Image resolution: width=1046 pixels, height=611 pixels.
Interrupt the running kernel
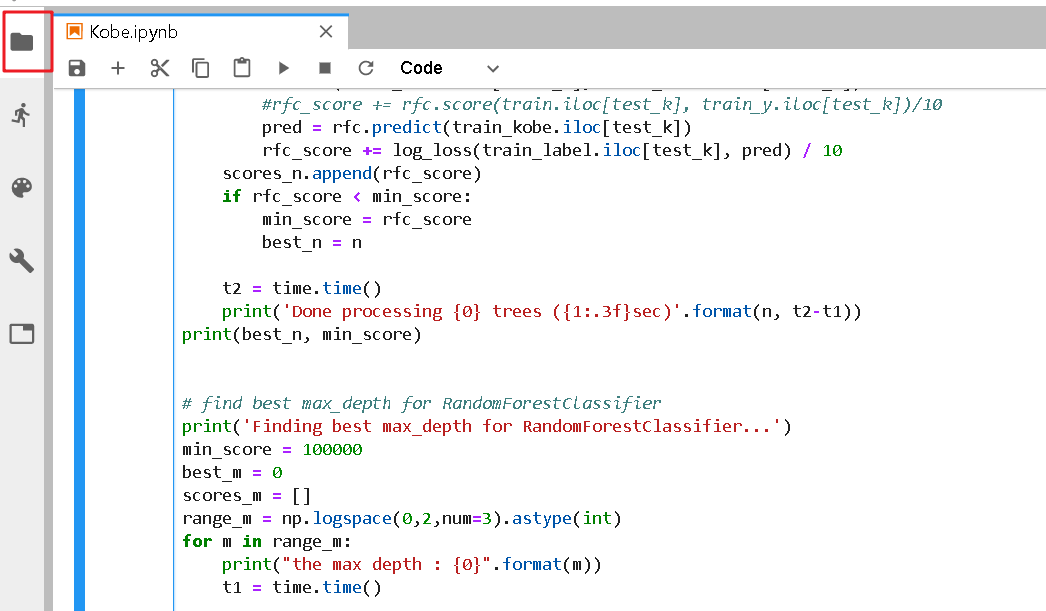tap(324, 68)
